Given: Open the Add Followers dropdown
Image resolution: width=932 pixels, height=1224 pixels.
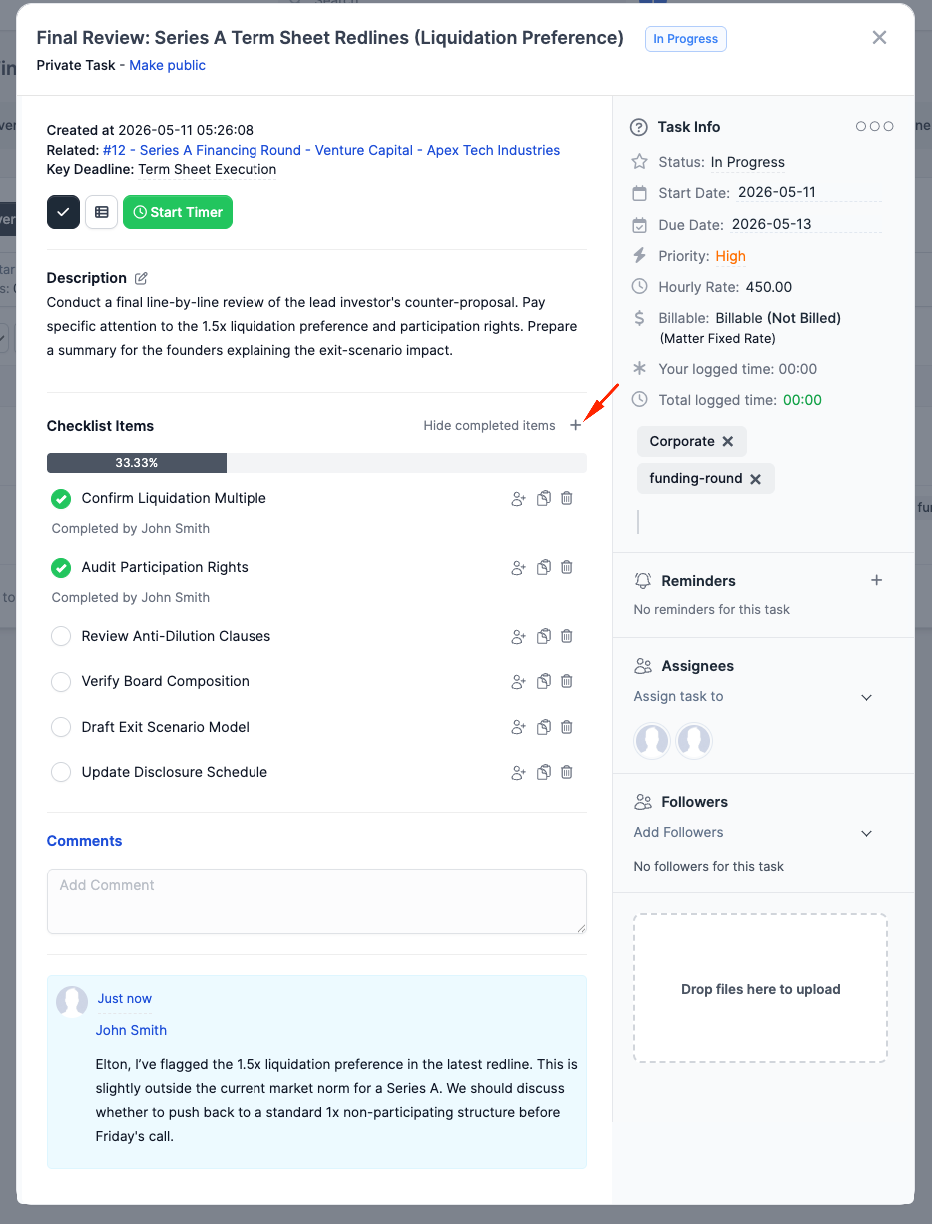Looking at the screenshot, I should [x=754, y=833].
